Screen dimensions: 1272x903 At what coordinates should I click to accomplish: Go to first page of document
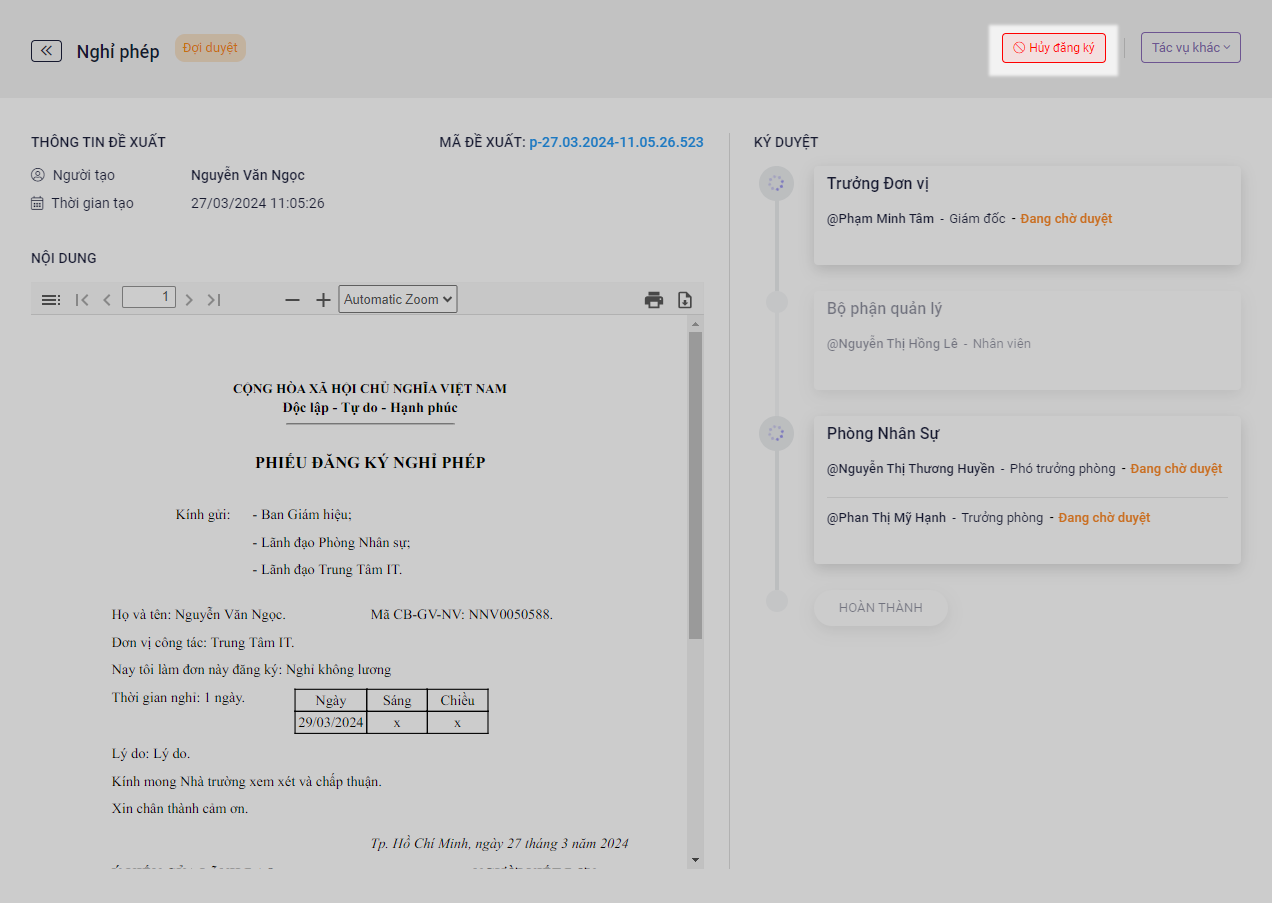click(x=82, y=299)
